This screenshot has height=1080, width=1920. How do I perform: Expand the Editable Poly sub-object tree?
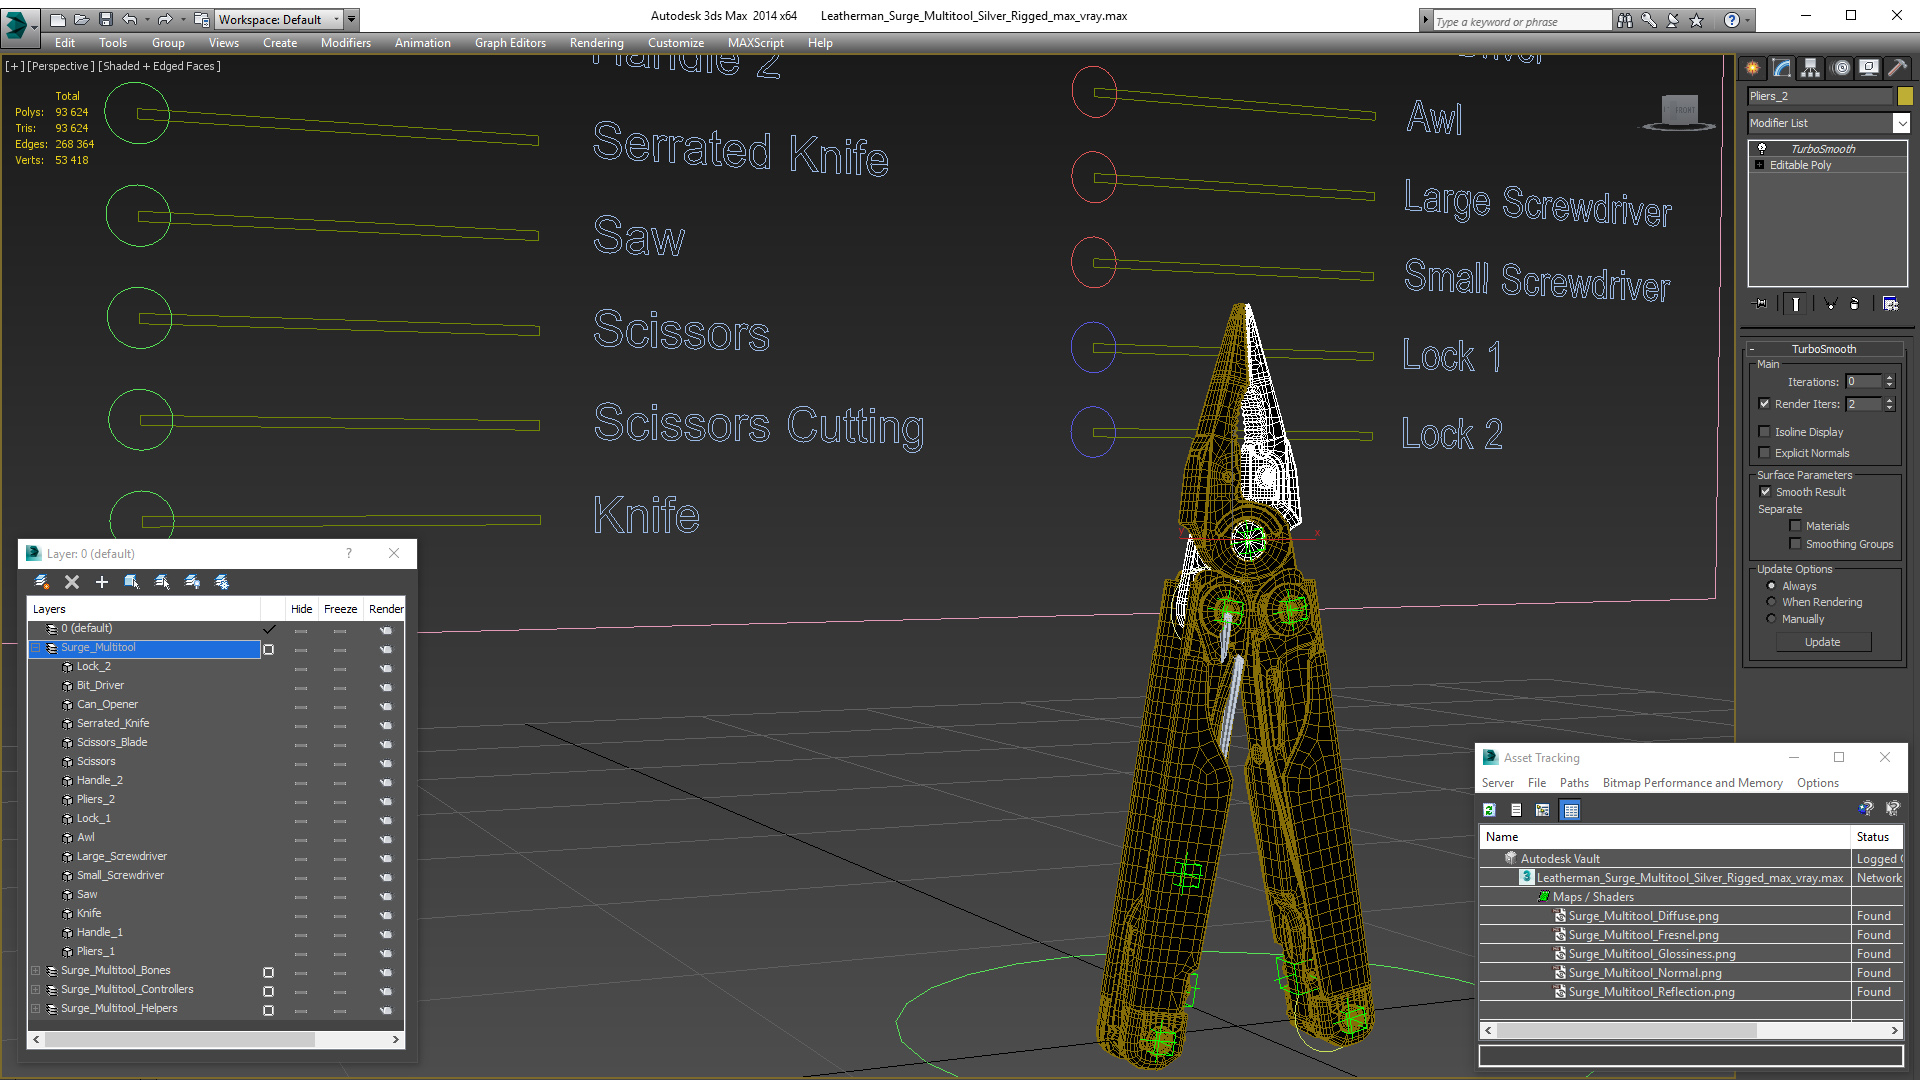pos(1759,165)
